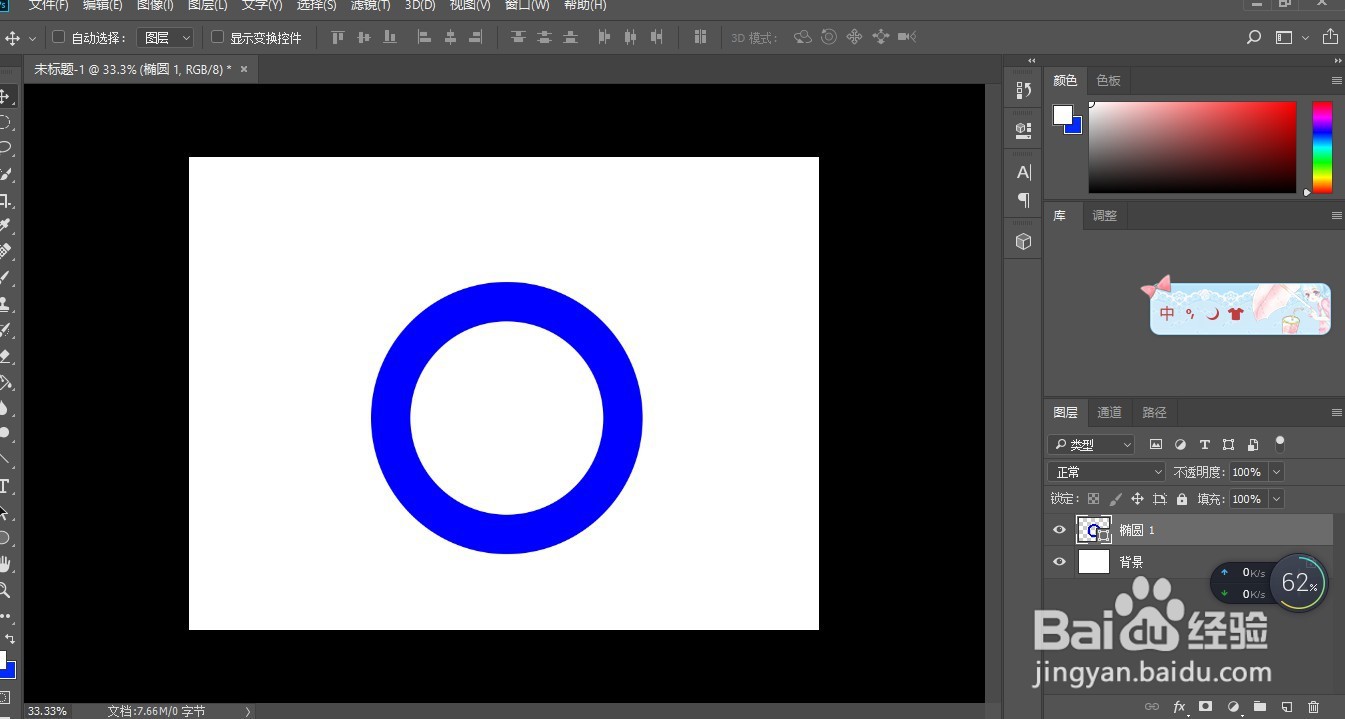
Task: Open the 类型 layer filter dropdown
Action: (x=1091, y=445)
